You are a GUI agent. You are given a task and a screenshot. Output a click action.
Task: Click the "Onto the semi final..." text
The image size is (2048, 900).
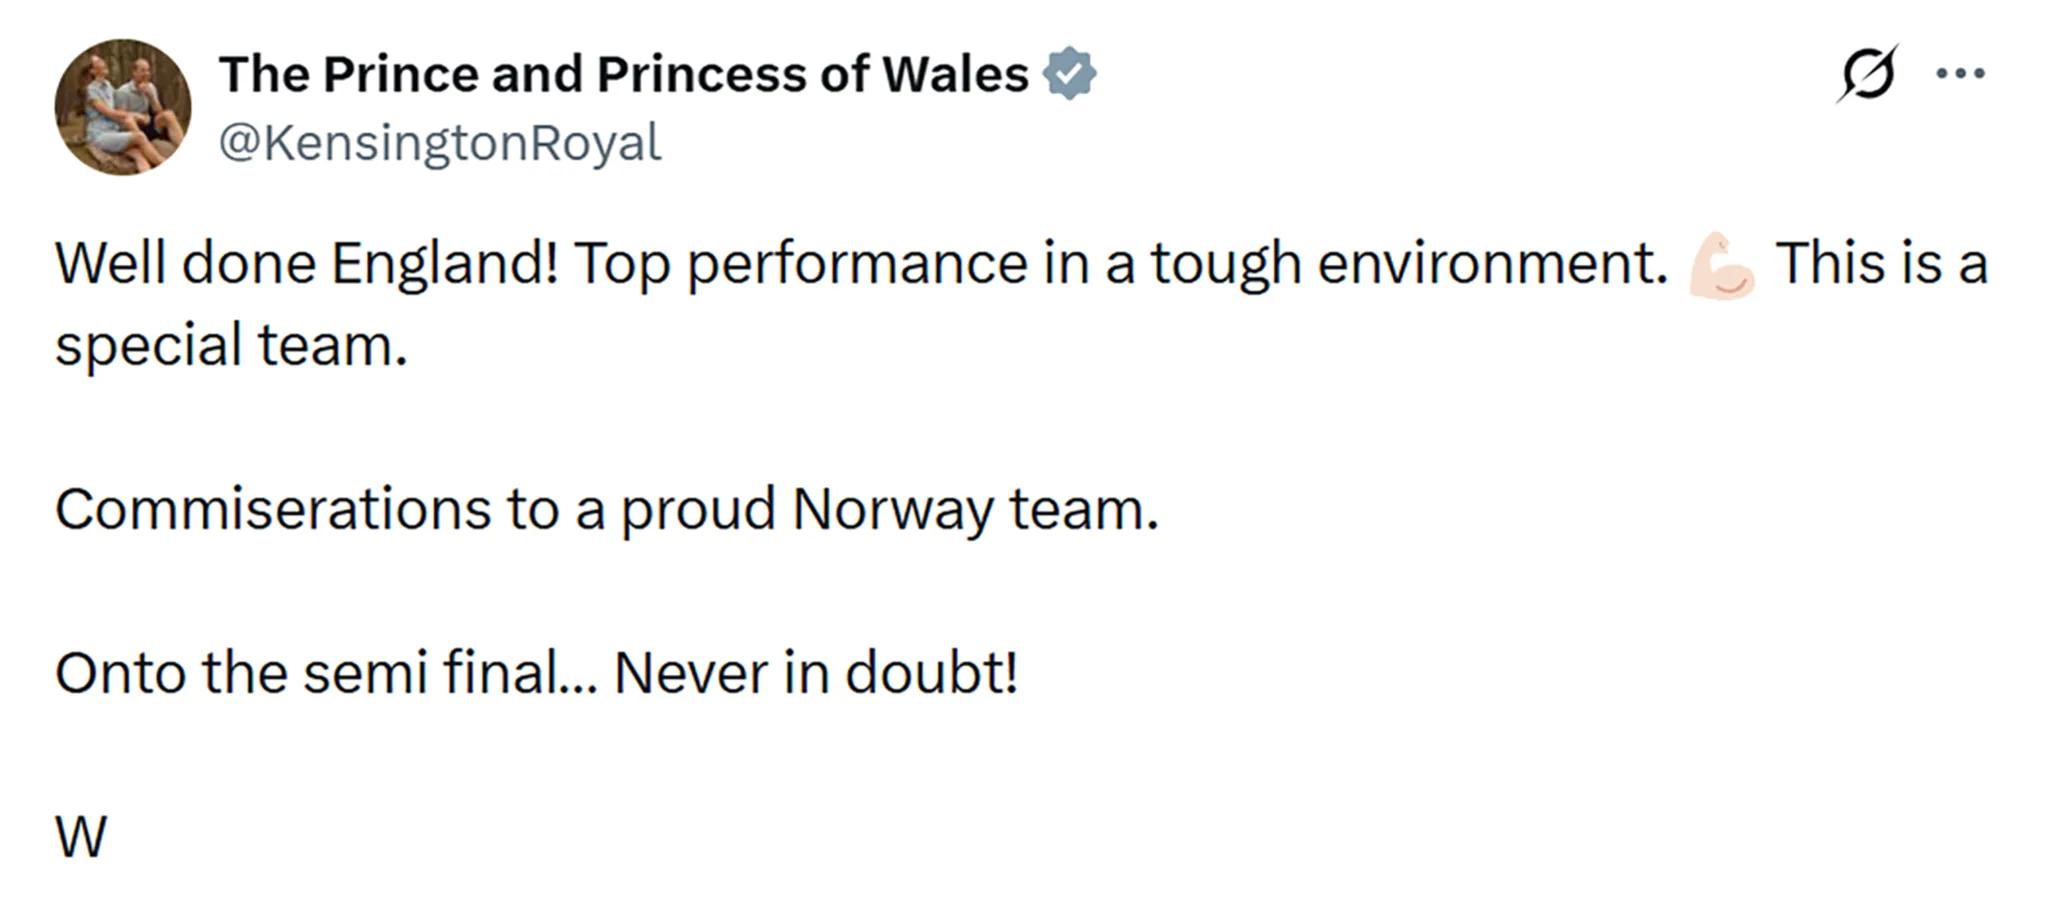tap(326, 673)
